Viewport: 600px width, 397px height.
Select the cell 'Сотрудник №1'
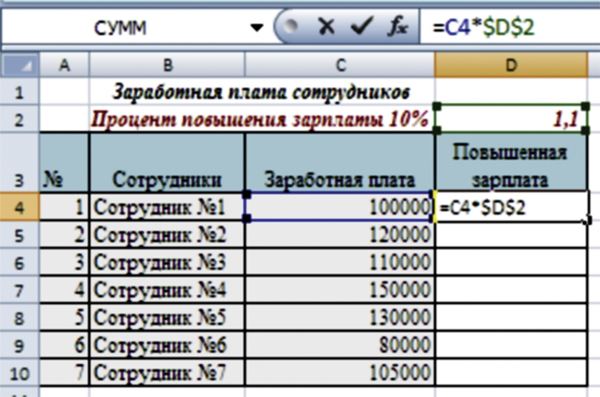coord(167,207)
